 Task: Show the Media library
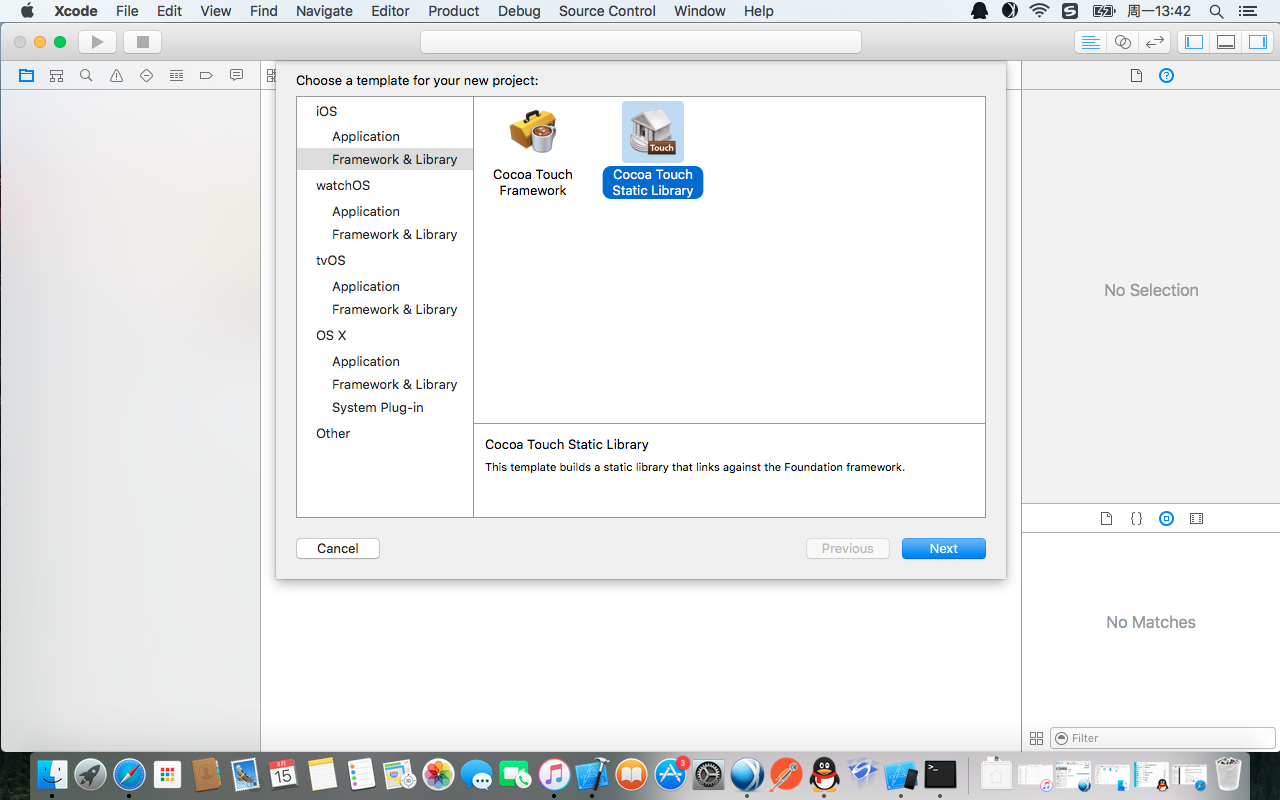coord(1197,518)
